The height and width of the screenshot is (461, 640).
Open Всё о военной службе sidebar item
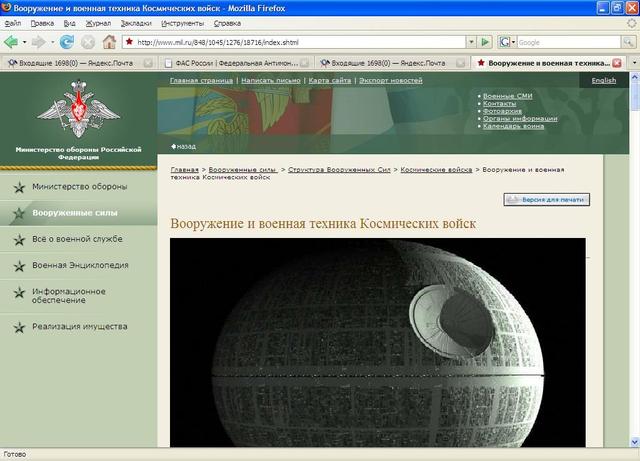coord(77,239)
